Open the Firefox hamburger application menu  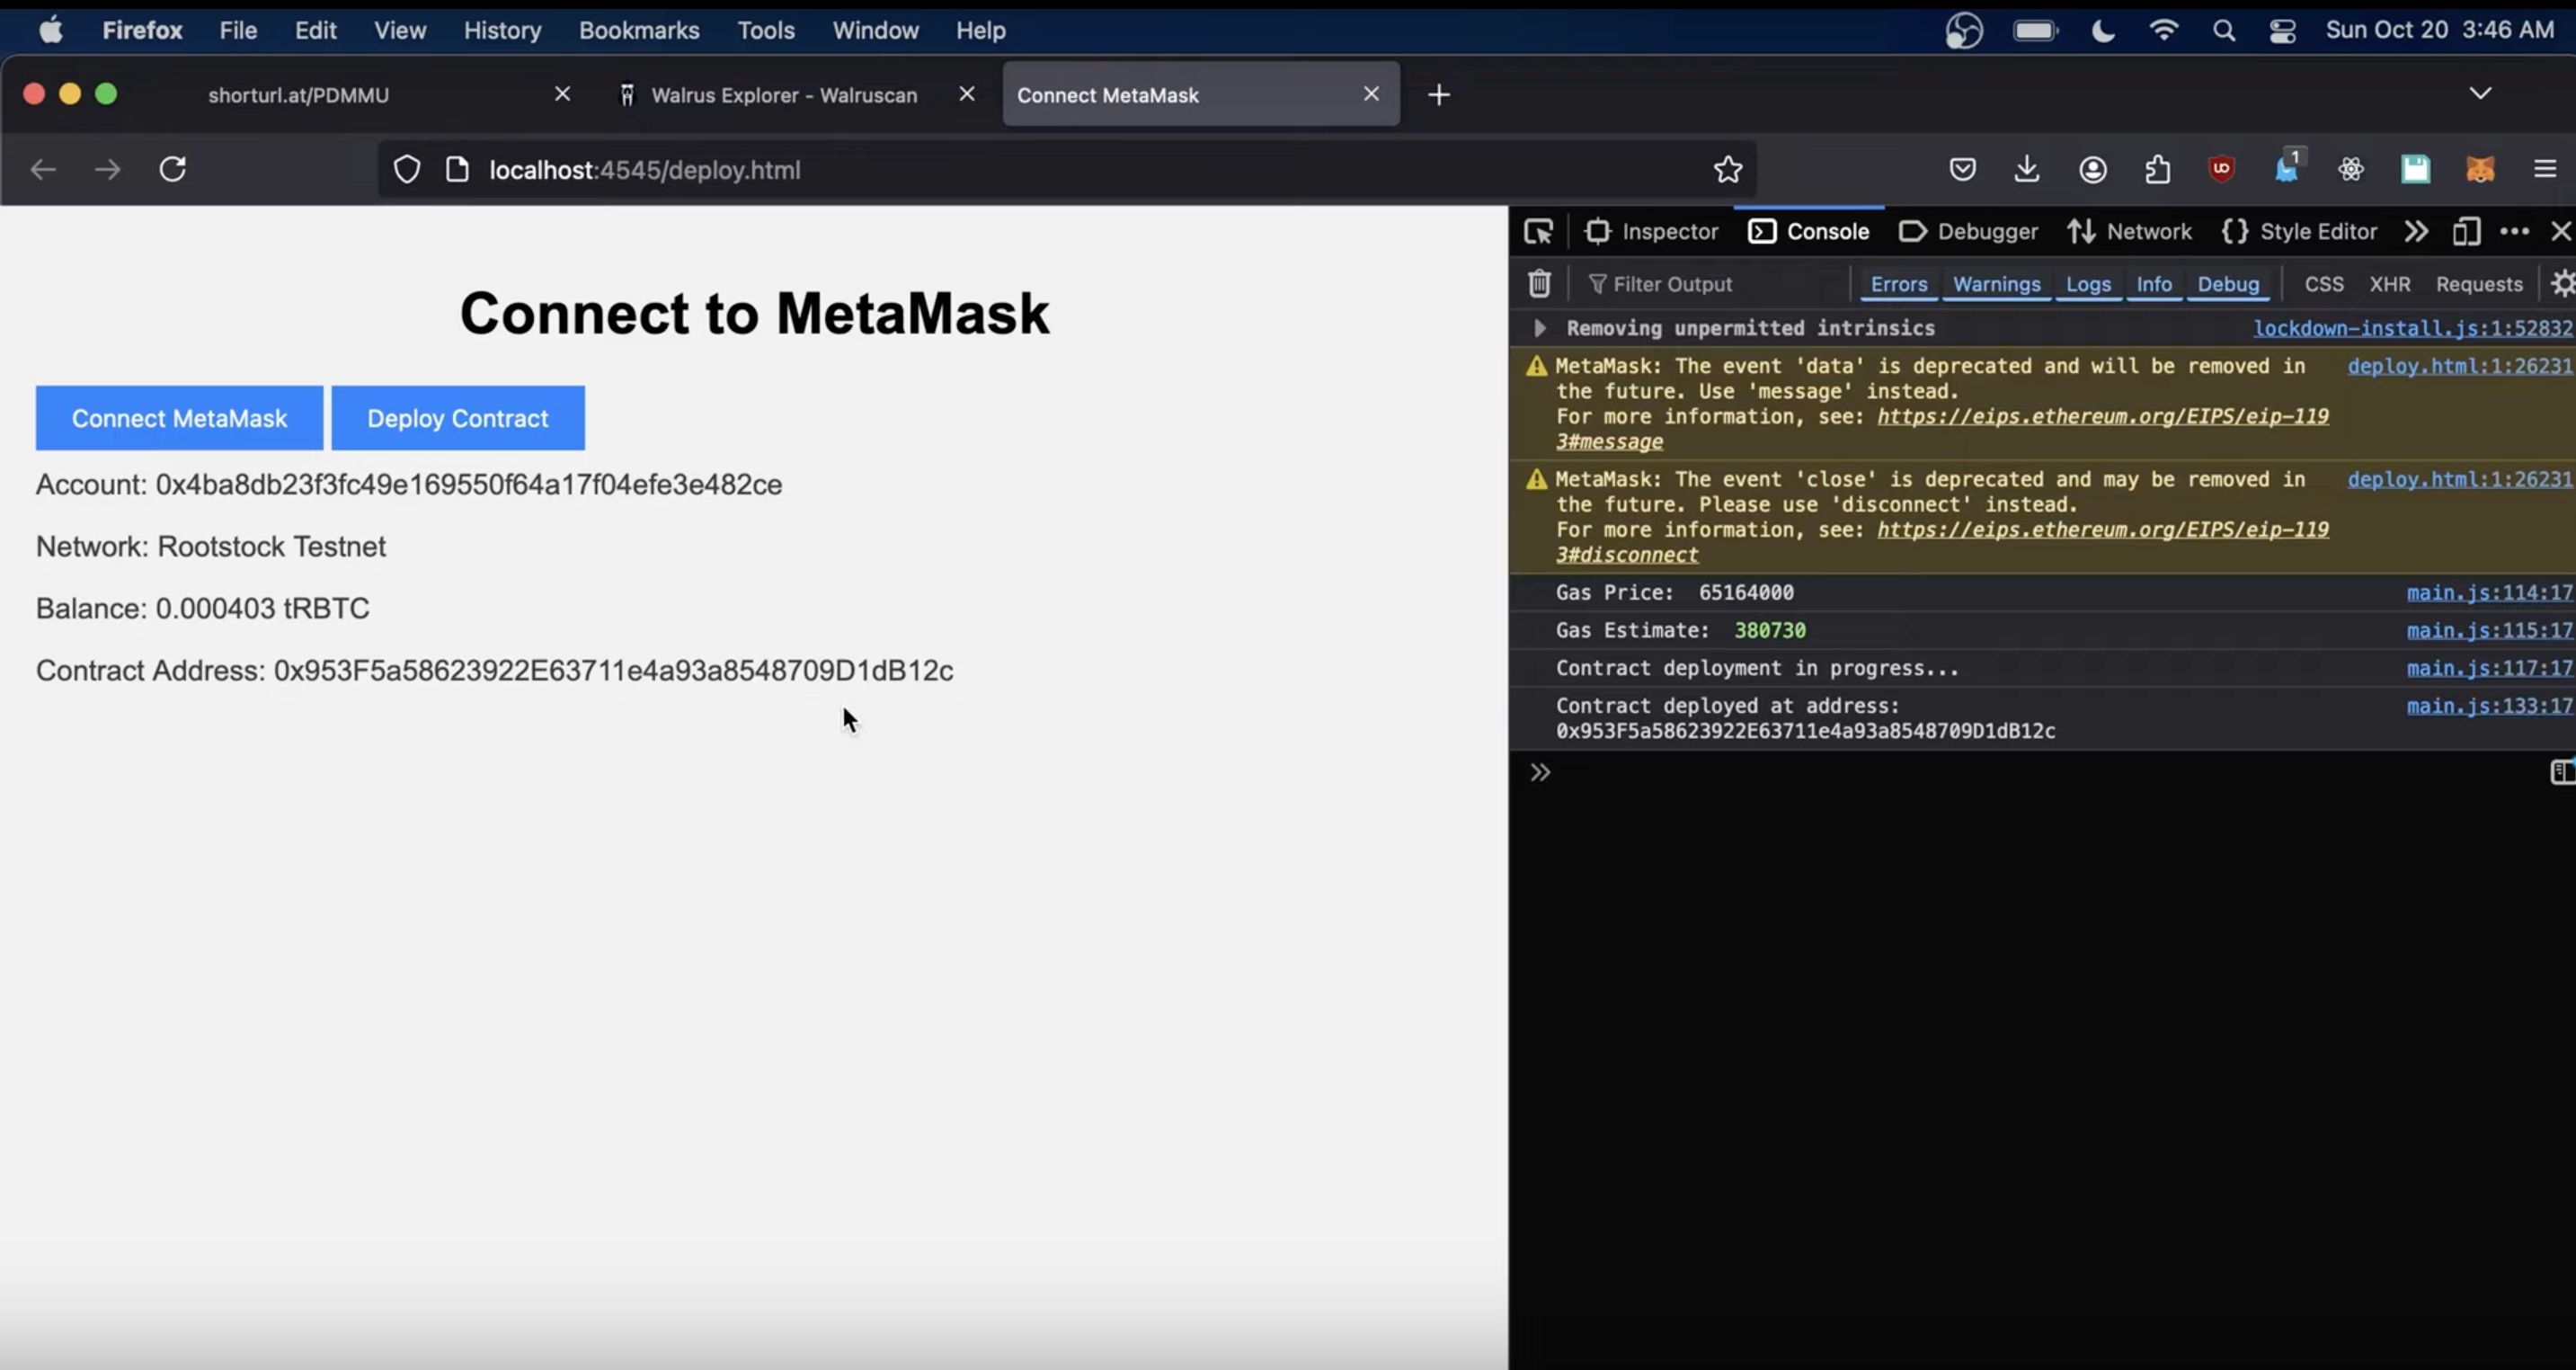(2545, 169)
